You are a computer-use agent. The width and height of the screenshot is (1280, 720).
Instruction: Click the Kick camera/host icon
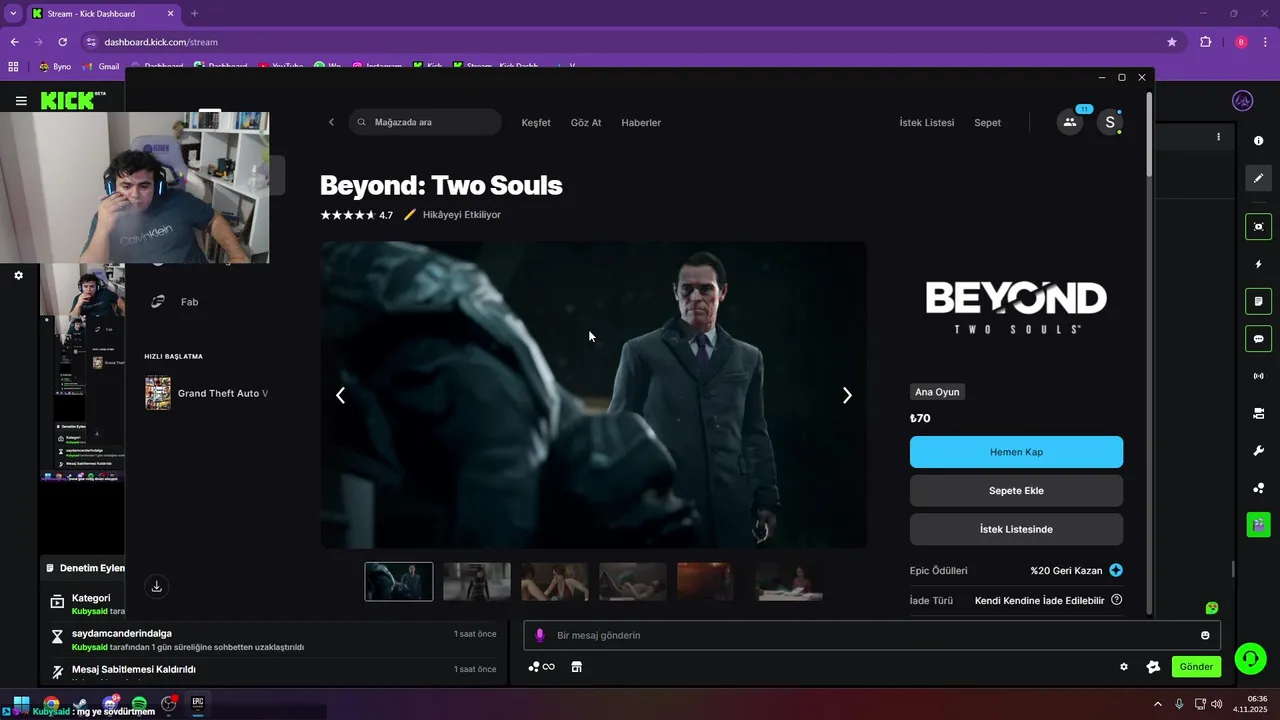pyautogui.click(x=1258, y=413)
